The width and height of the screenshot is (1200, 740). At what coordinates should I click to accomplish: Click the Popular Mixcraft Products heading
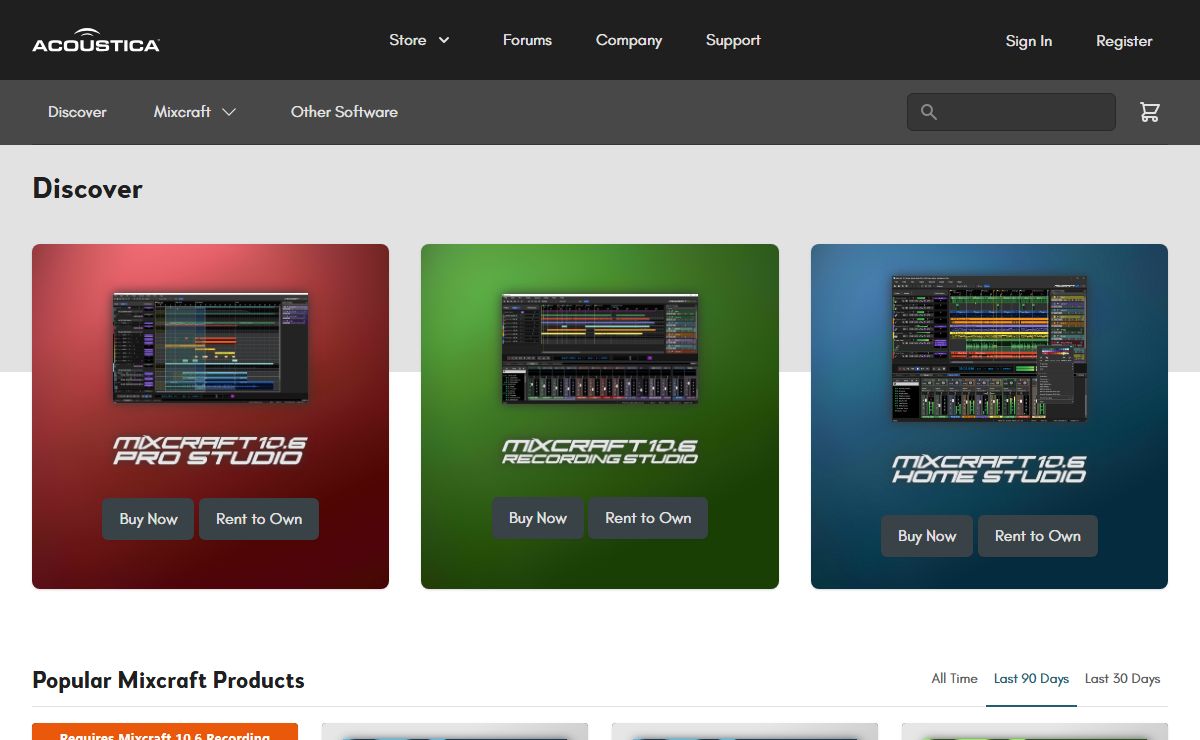tap(168, 680)
